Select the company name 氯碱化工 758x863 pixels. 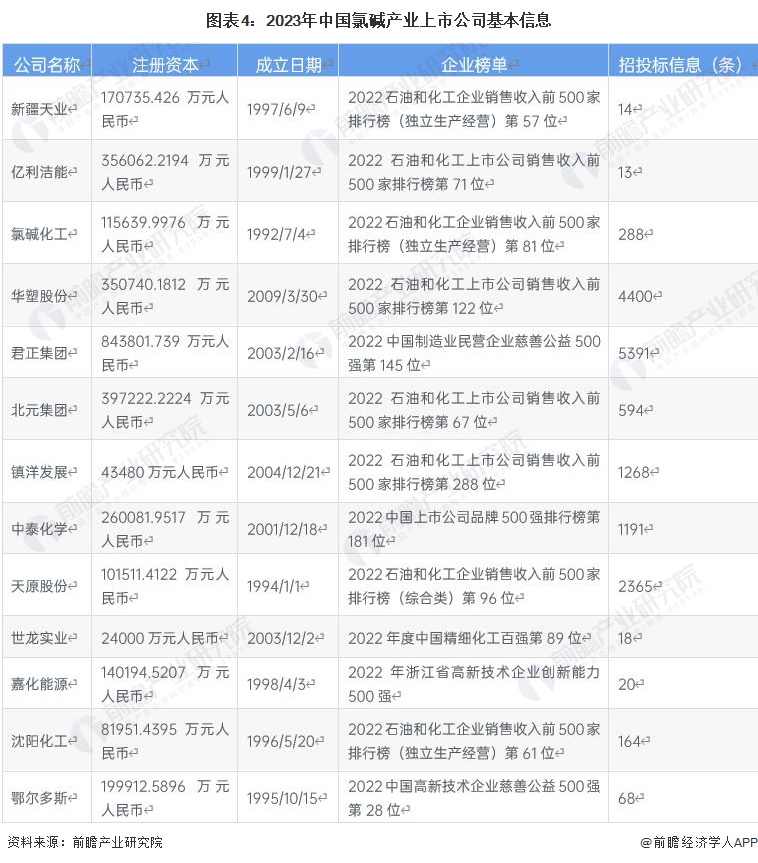(x=39, y=234)
